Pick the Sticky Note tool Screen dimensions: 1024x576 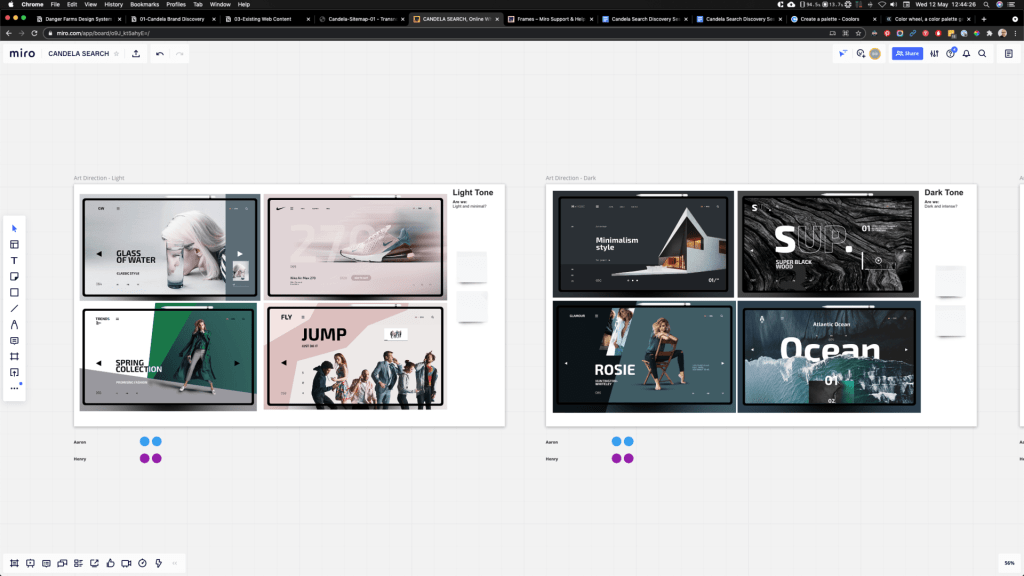(14, 276)
